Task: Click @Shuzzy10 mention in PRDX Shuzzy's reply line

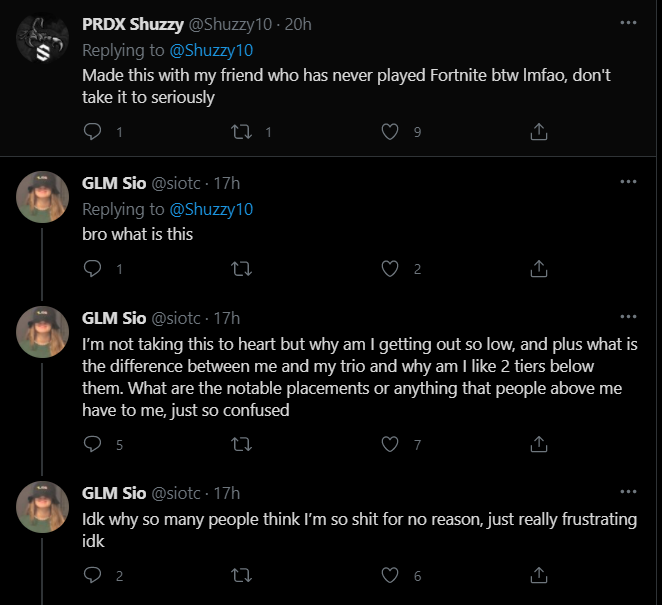Action: point(211,49)
